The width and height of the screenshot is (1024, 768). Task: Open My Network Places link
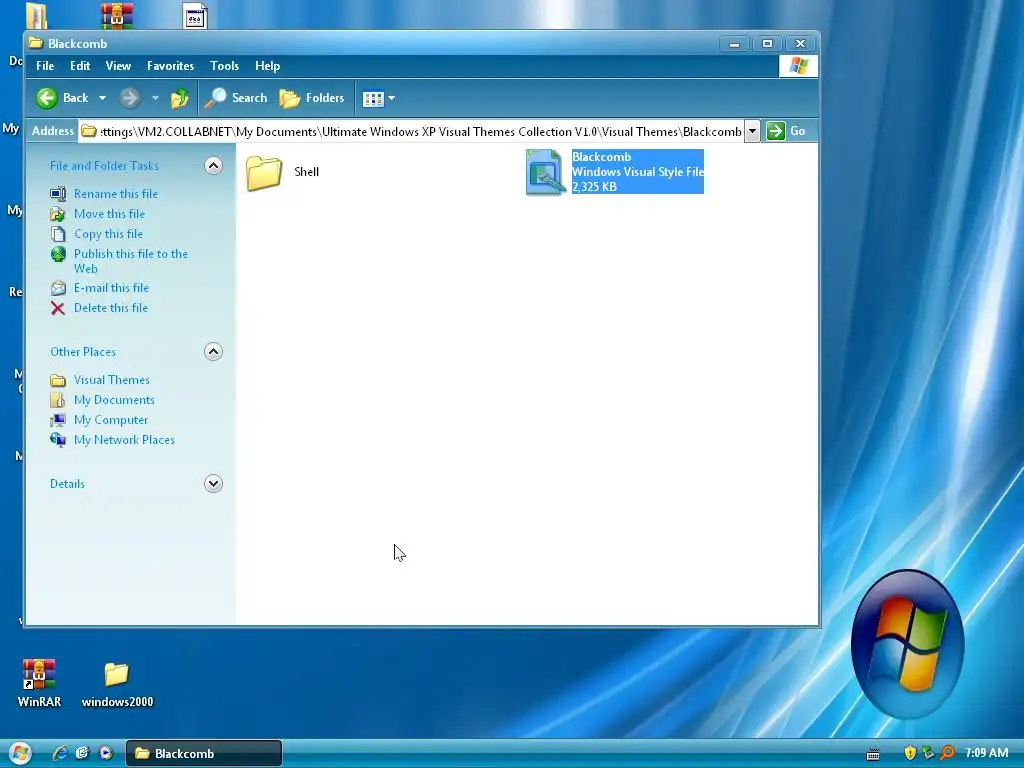pyautogui.click(x=124, y=440)
